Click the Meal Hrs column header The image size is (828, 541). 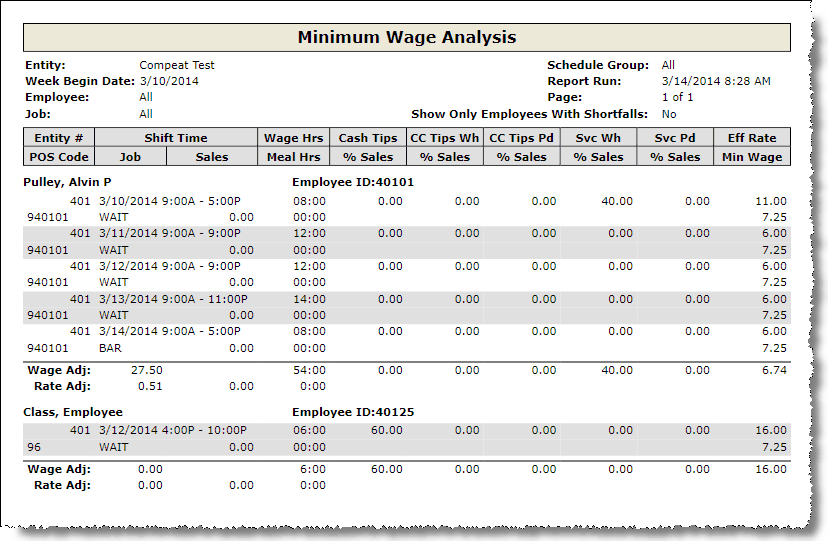coord(292,157)
